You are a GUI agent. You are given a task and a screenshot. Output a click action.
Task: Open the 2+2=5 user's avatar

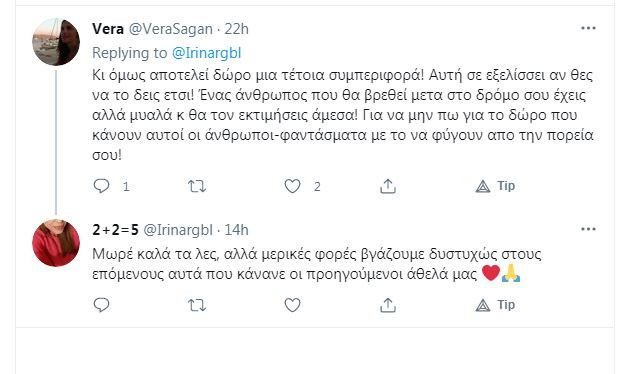[x=56, y=243]
